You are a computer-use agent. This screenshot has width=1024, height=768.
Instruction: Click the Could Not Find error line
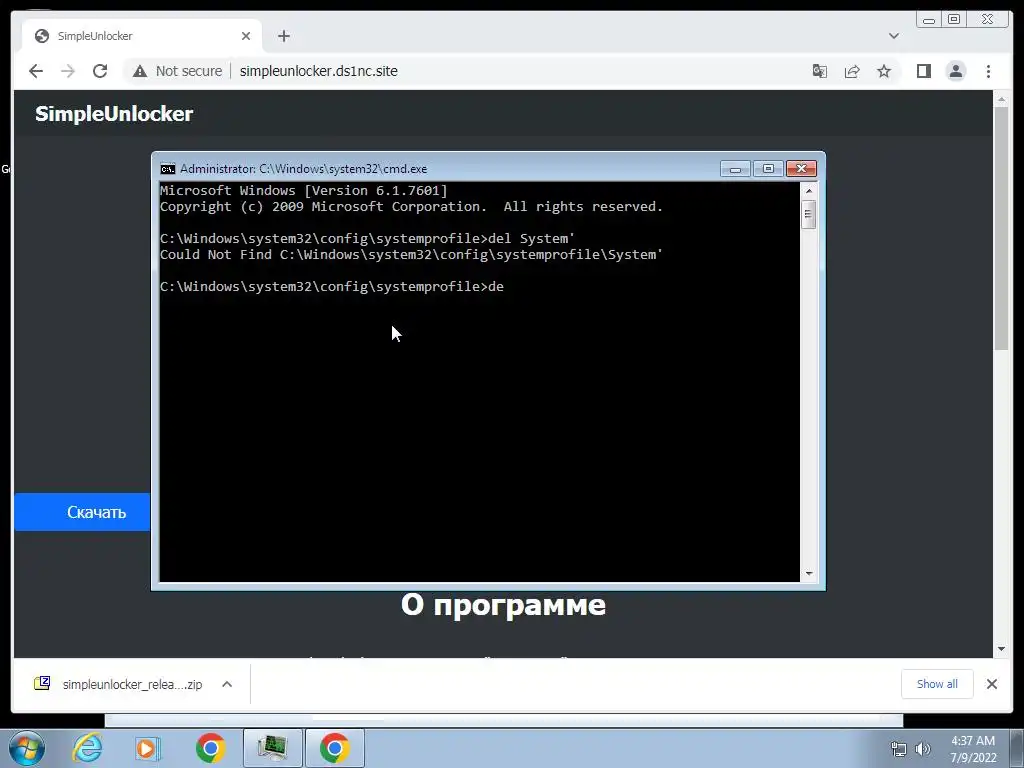click(x=411, y=255)
